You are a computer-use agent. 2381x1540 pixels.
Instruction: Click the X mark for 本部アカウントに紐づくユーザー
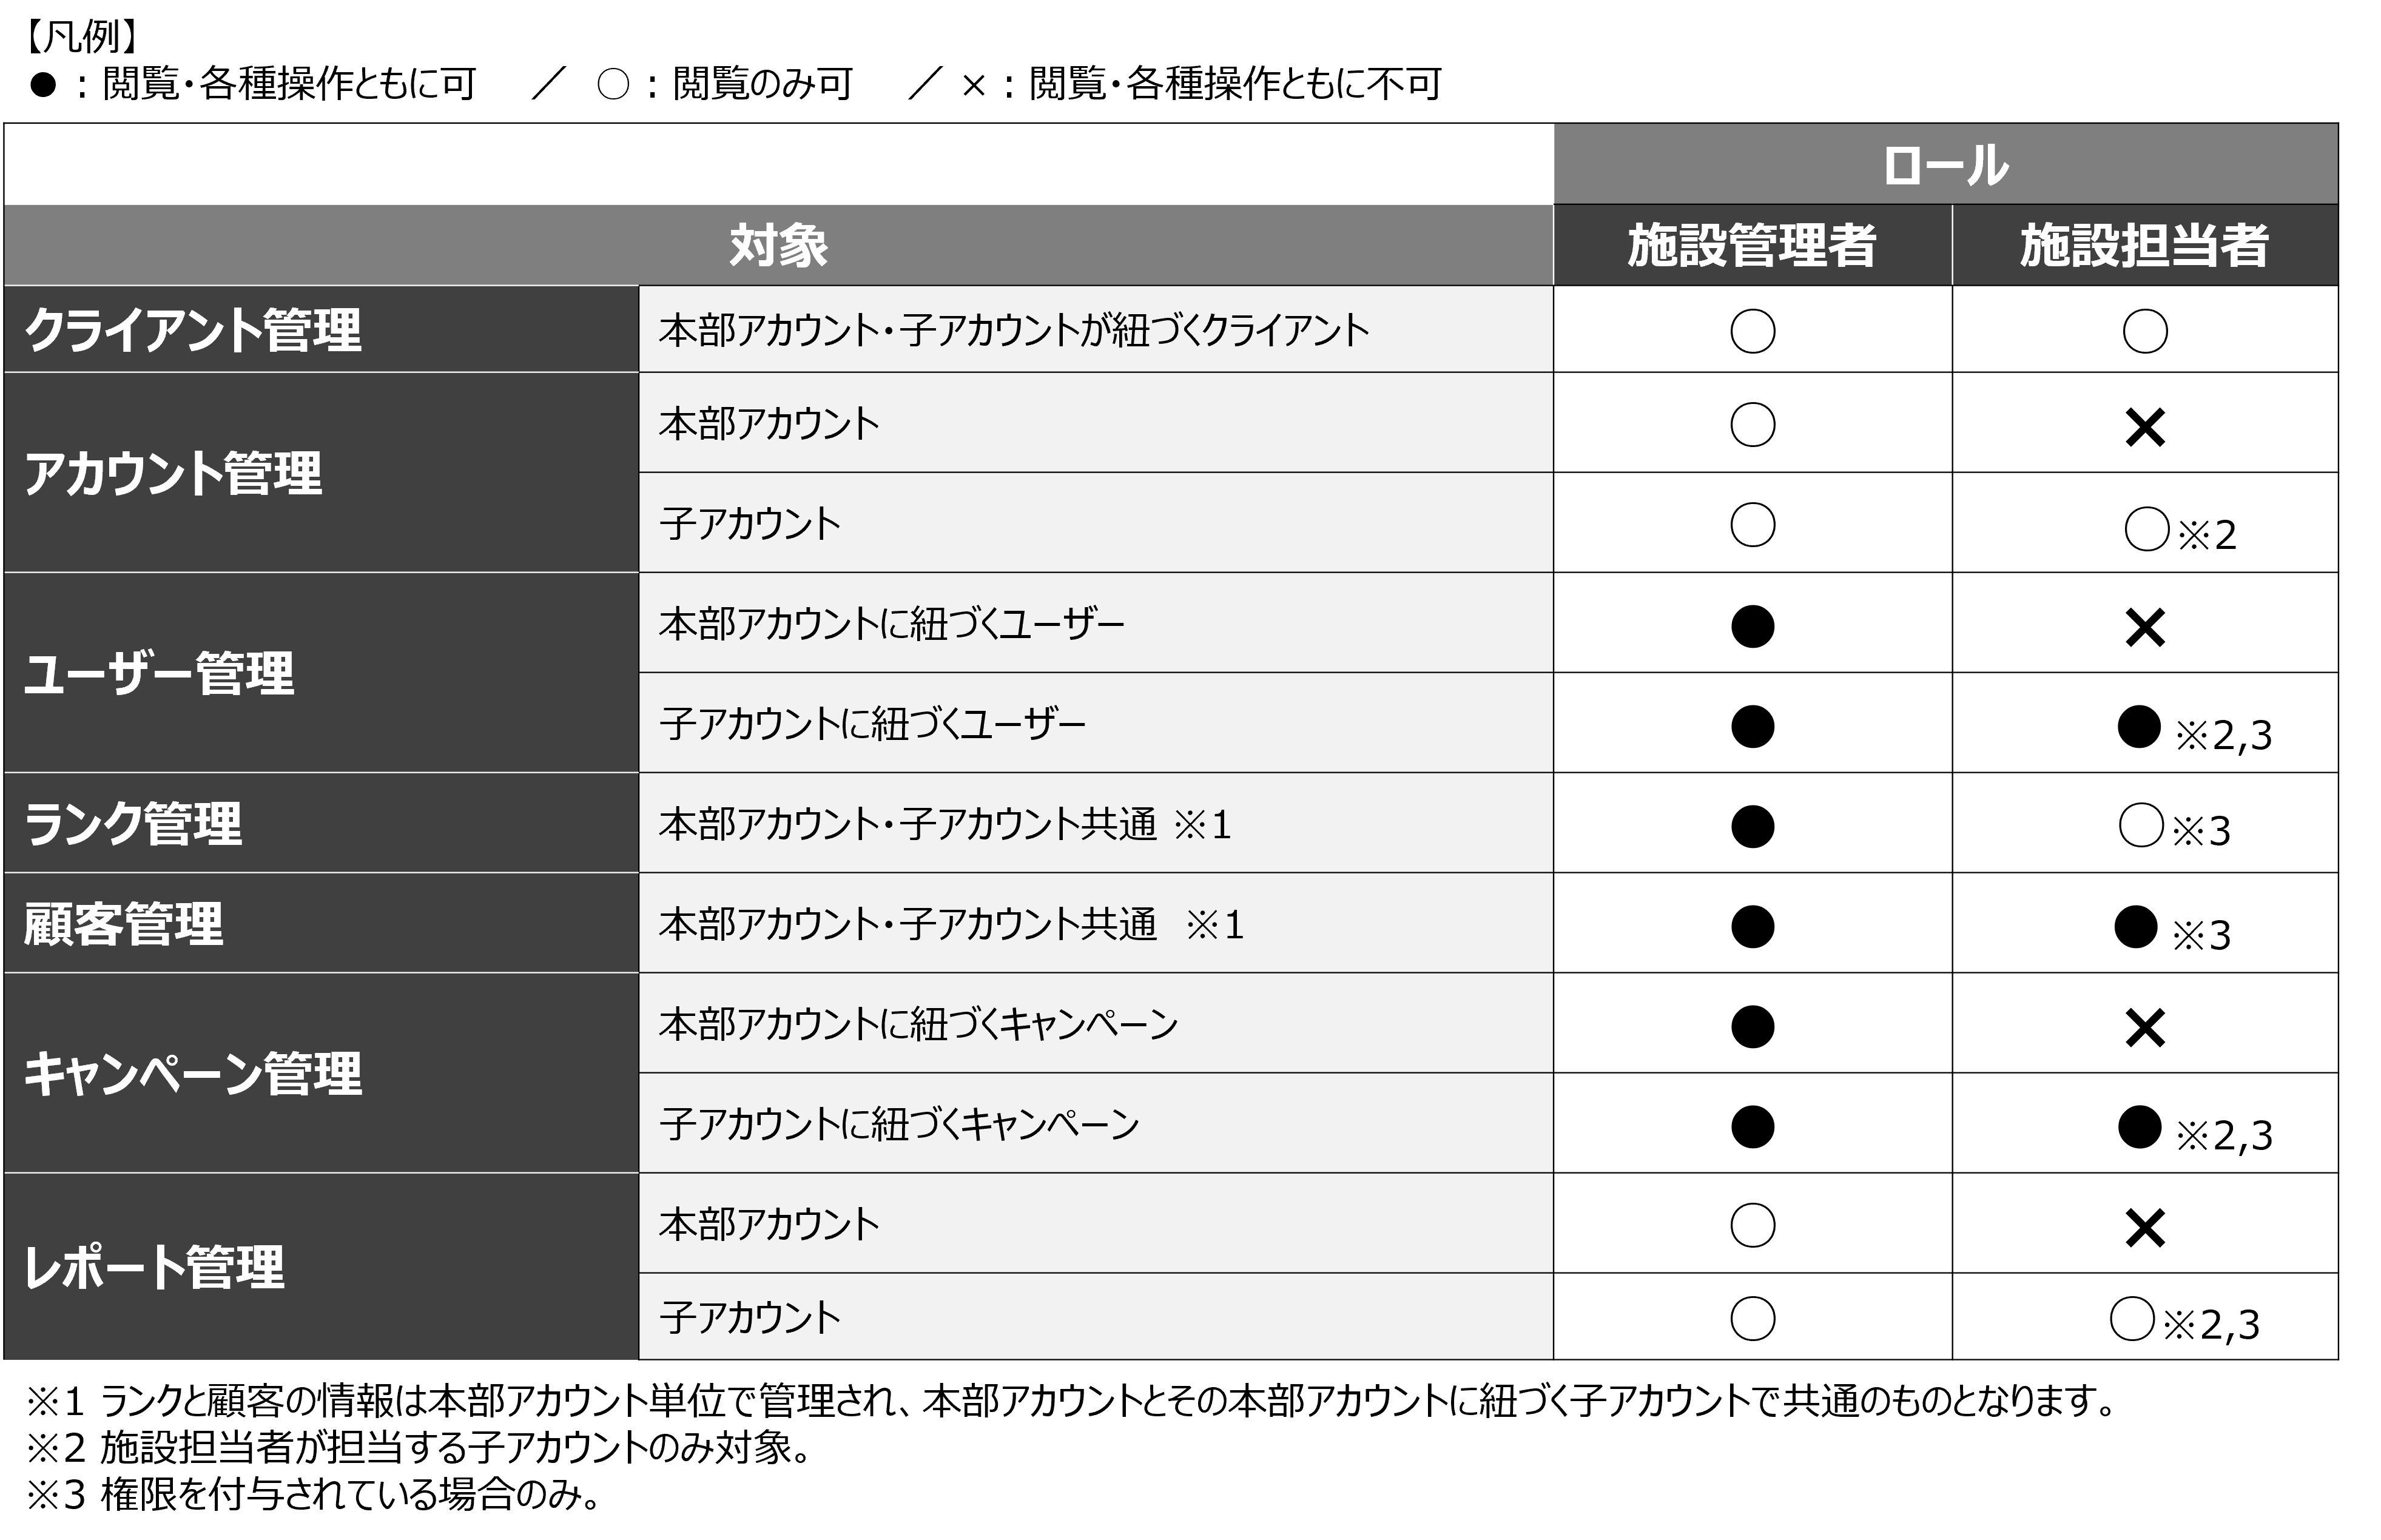(2144, 628)
